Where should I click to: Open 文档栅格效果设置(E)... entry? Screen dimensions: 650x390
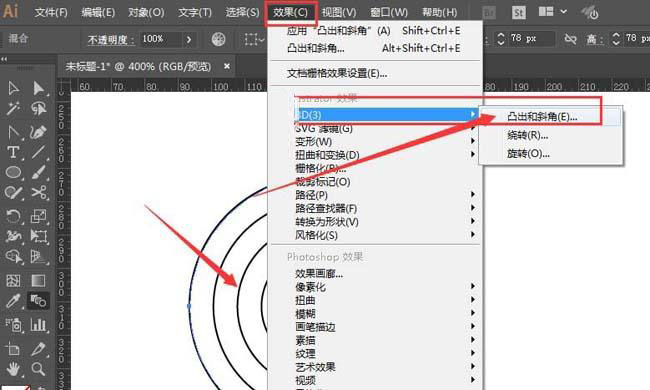coord(337,73)
